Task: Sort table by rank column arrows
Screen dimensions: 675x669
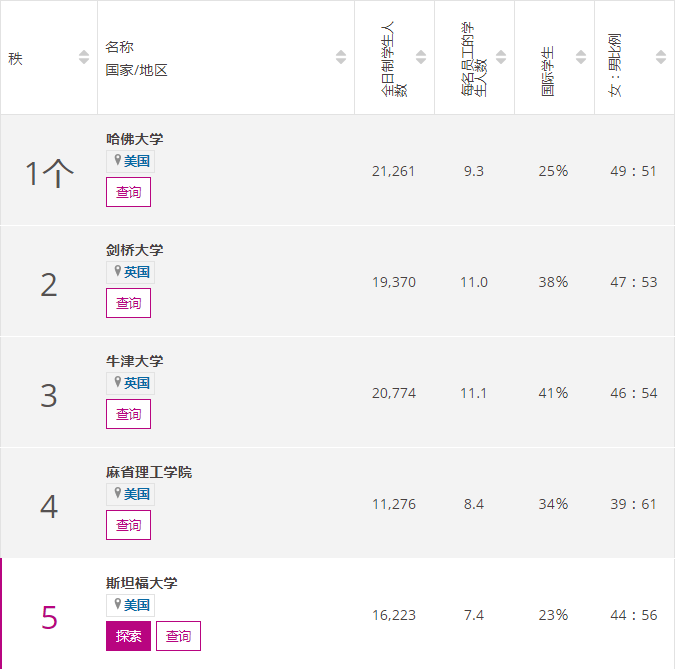Action: (84, 58)
